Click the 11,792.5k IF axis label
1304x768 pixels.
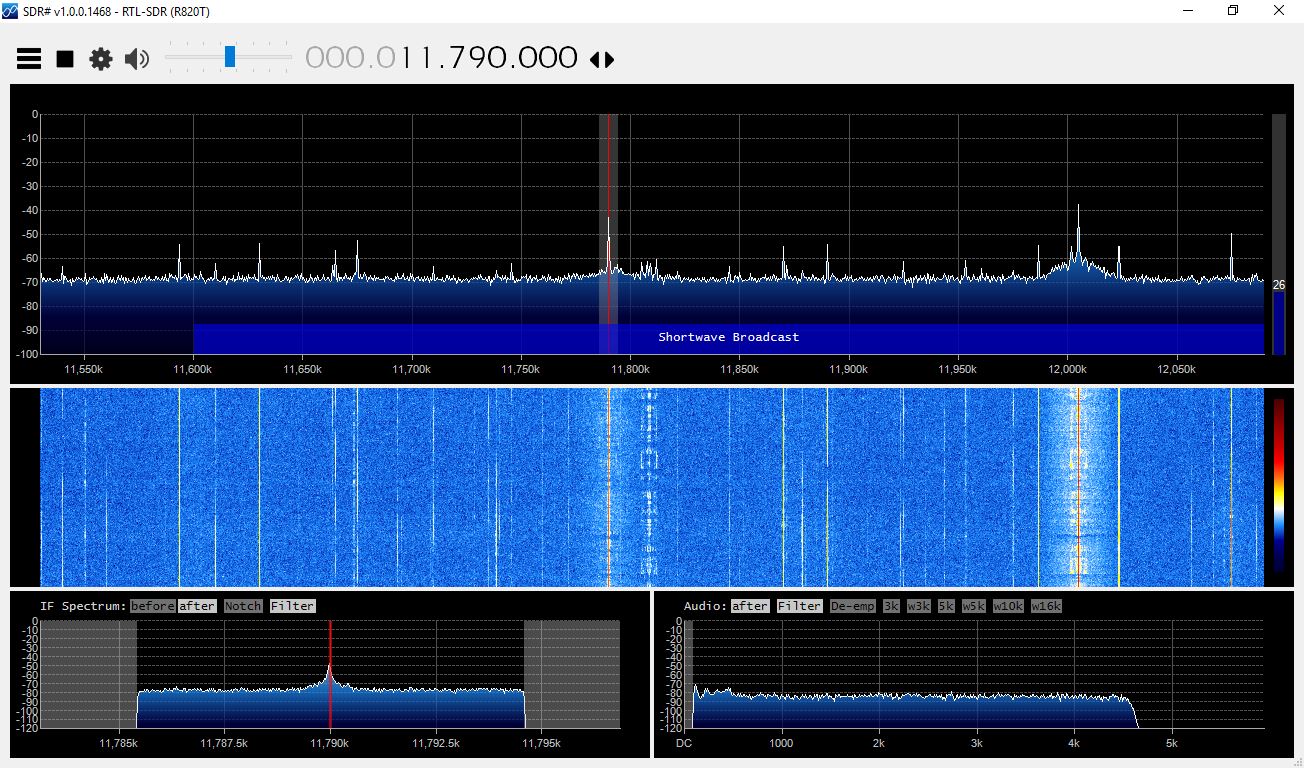click(x=435, y=743)
